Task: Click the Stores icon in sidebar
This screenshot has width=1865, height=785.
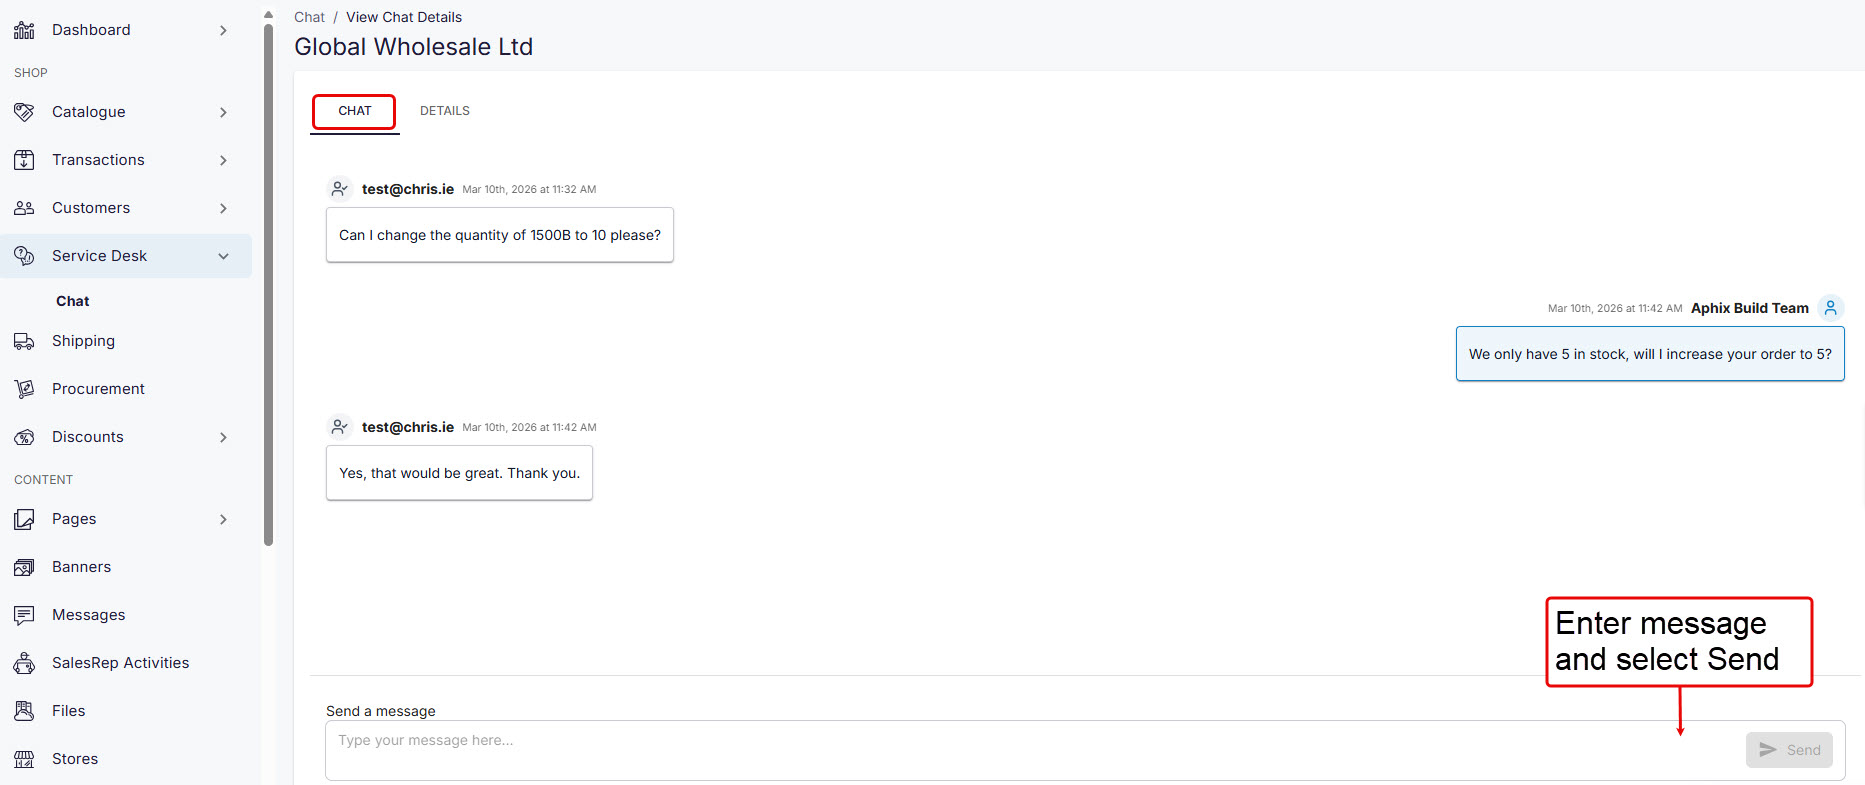Action: tap(24, 758)
